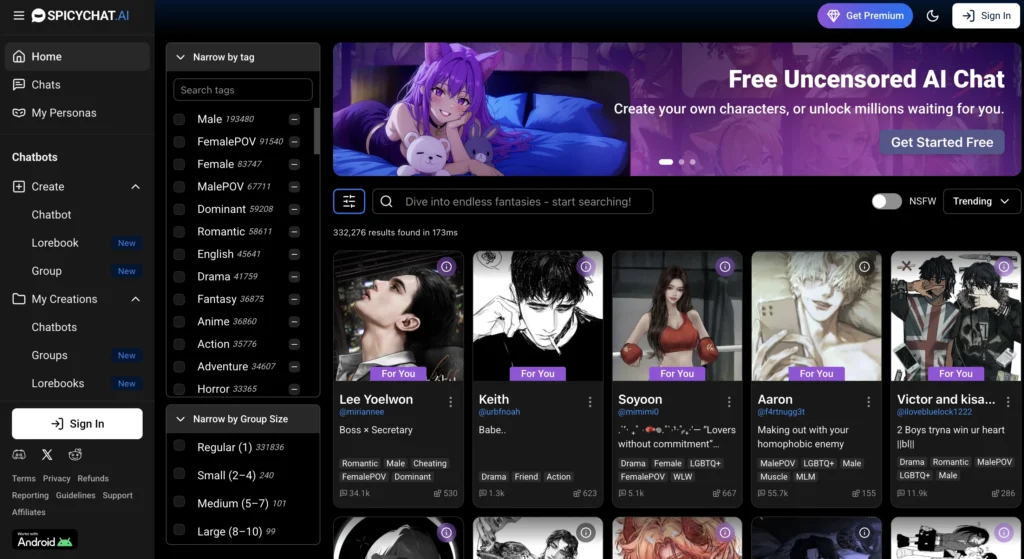Collapse the Narrow by tag section
Image resolution: width=1024 pixels, height=559 pixels.
point(180,57)
